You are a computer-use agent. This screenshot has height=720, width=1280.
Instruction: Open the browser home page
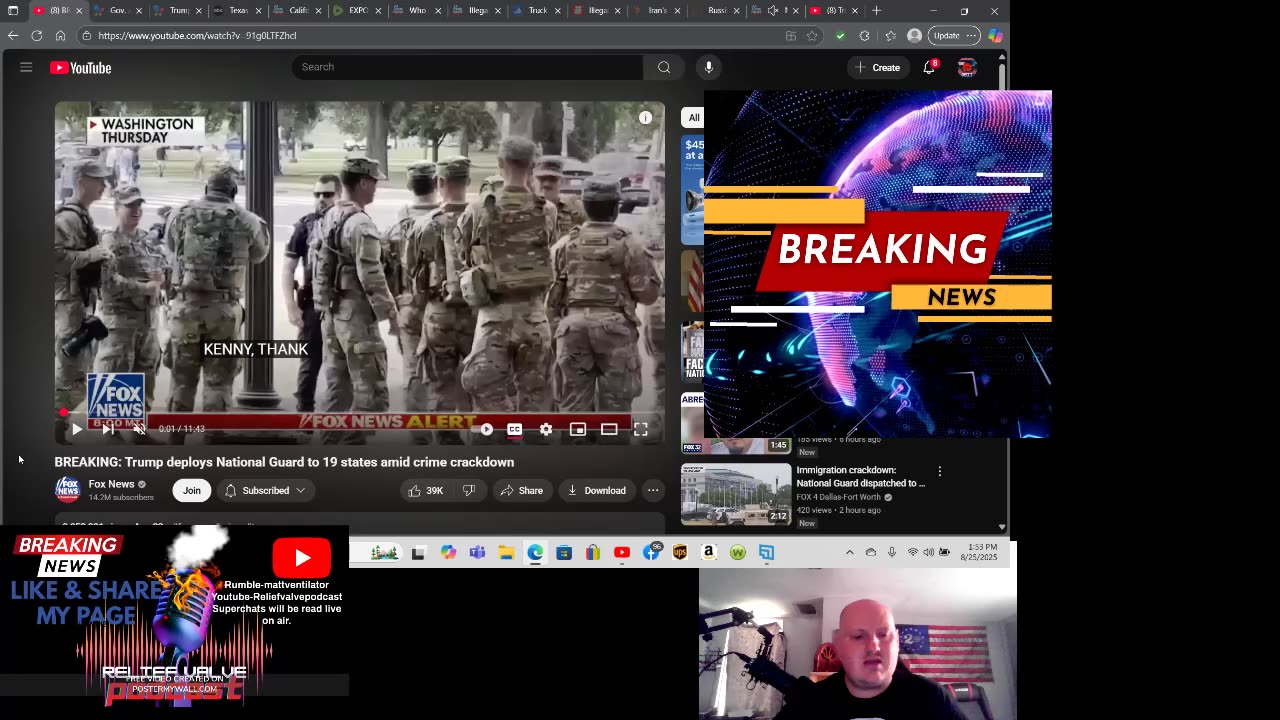point(60,35)
